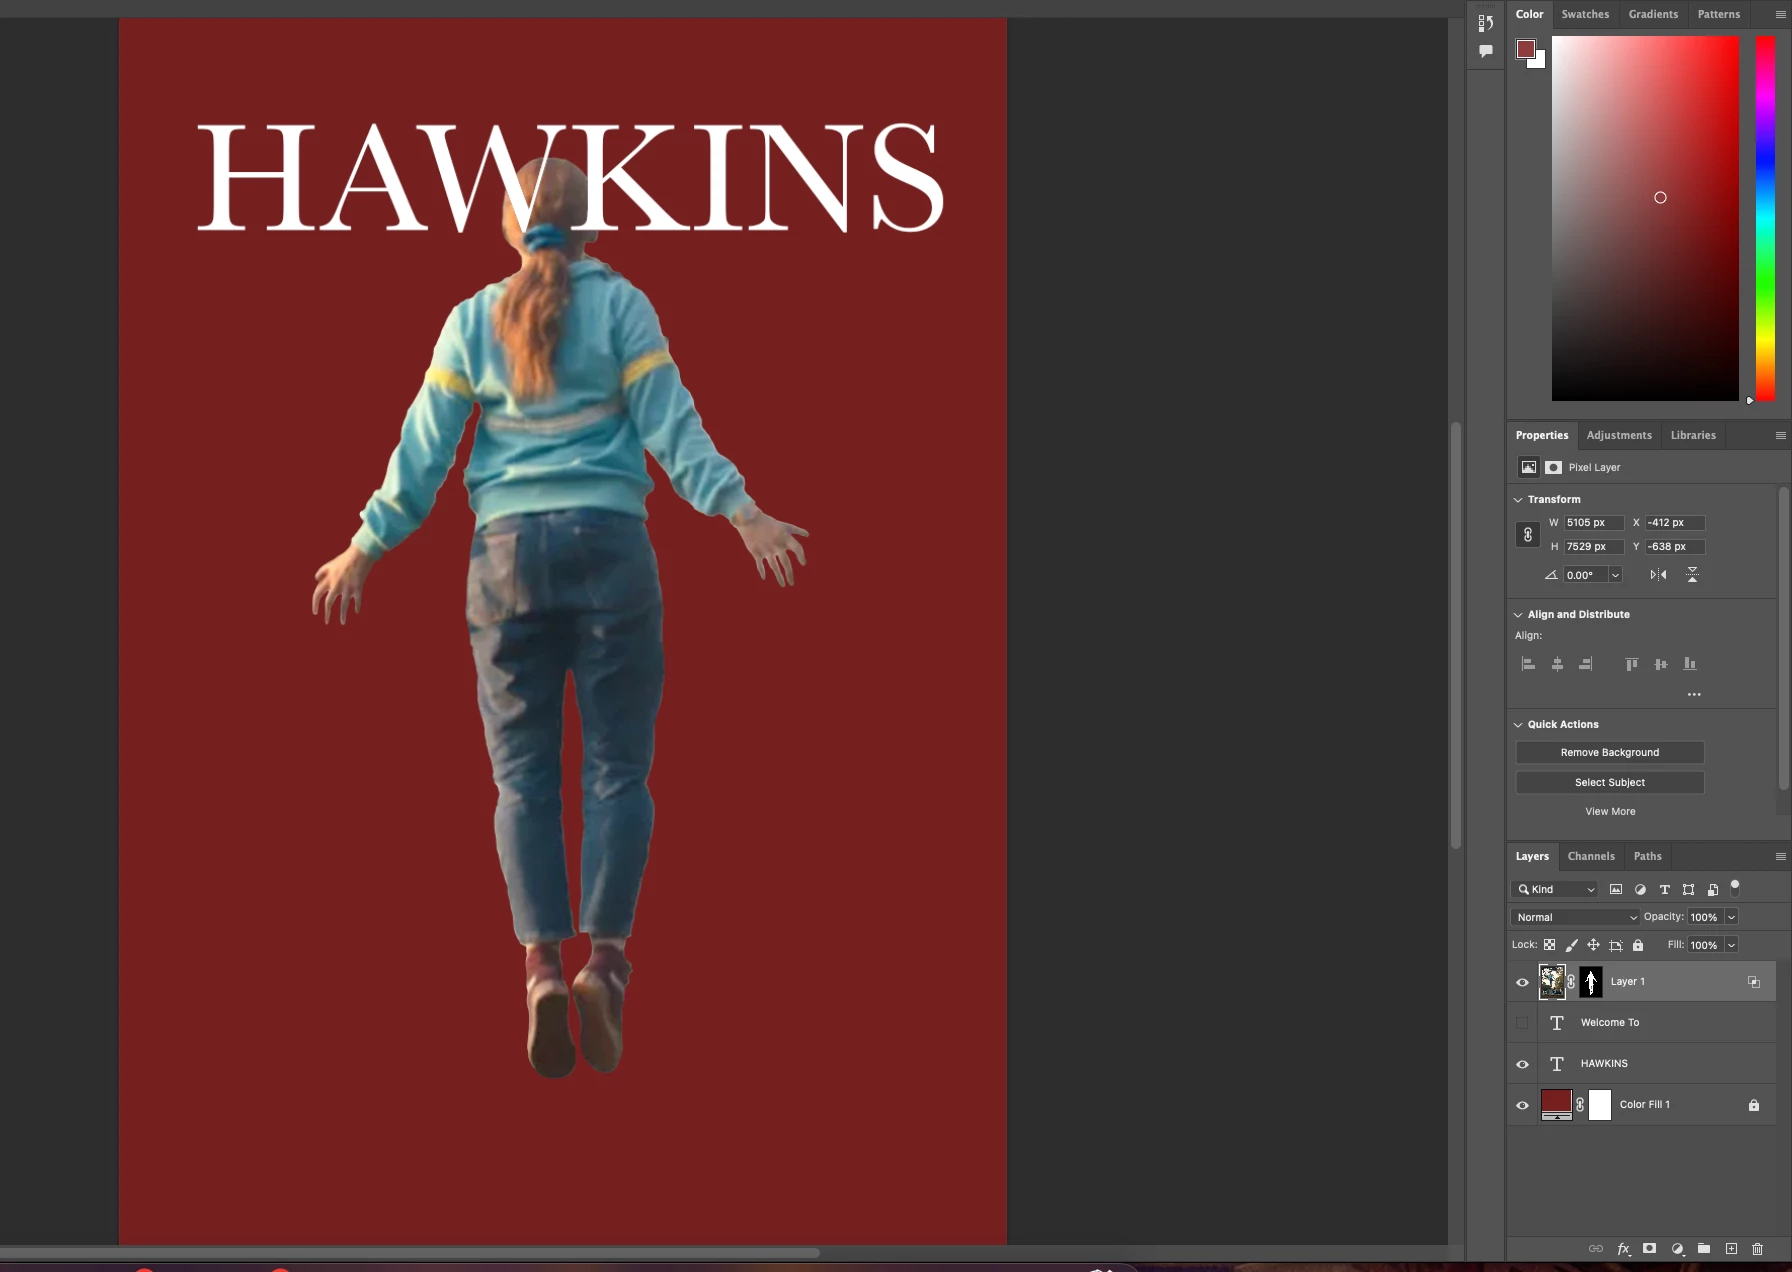Screen dimensions: 1792x1272
Task: Click the pixel layer icon in Properties
Action: [1529, 467]
